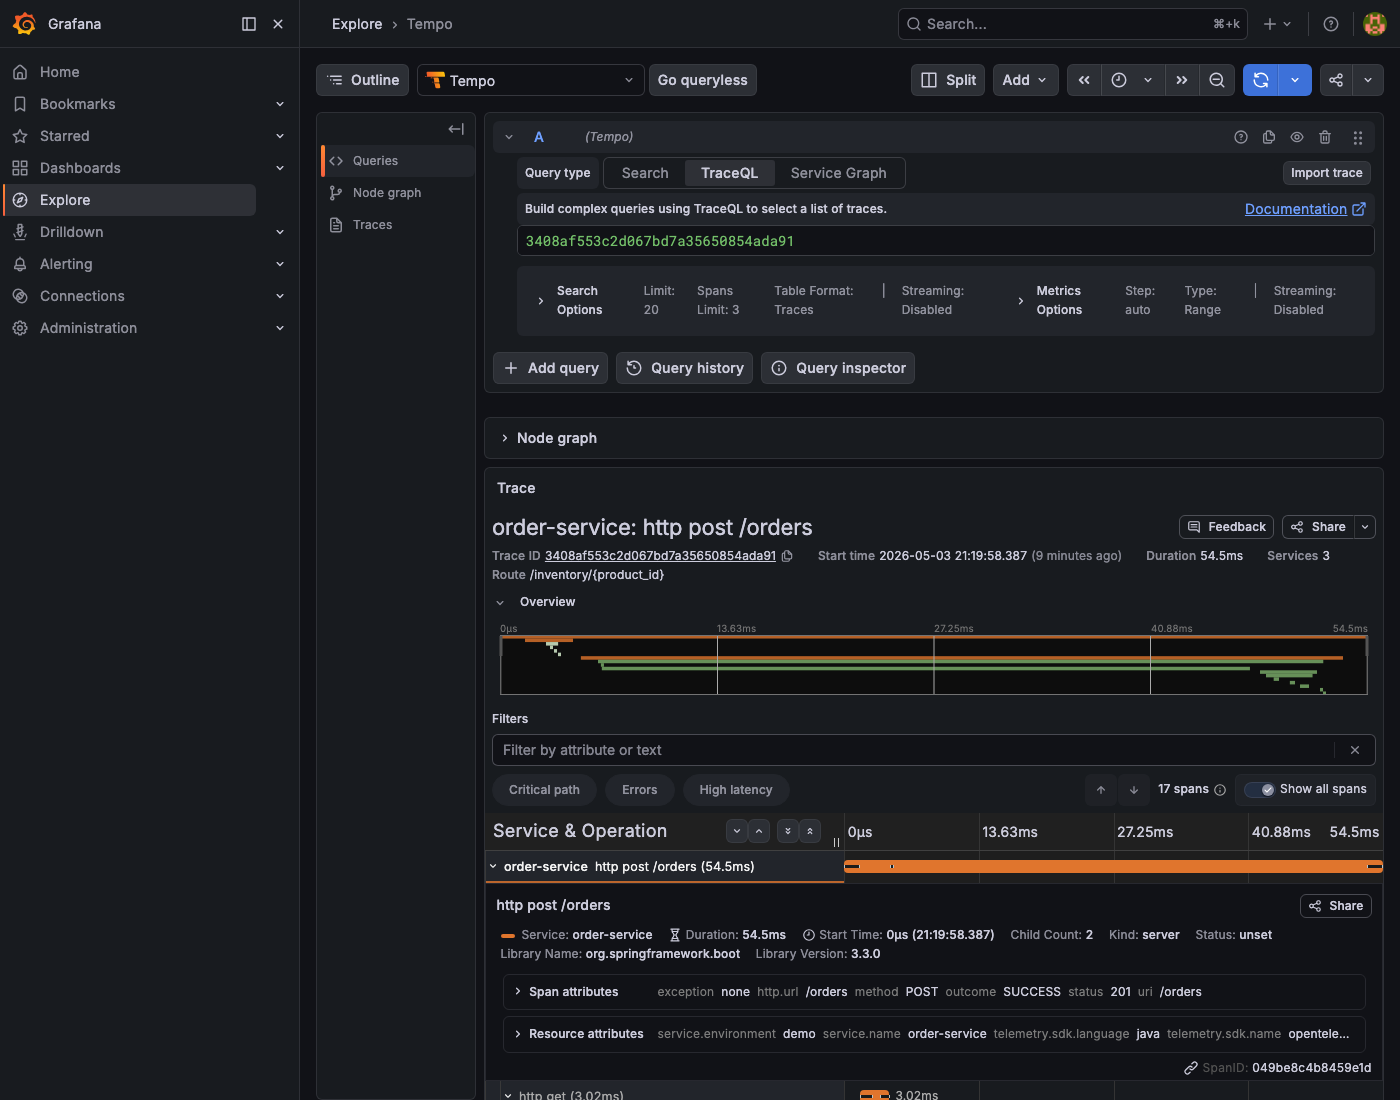1400x1100 pixels.
Task: Close the sidebar menu
Action: (x=278, y=24)
